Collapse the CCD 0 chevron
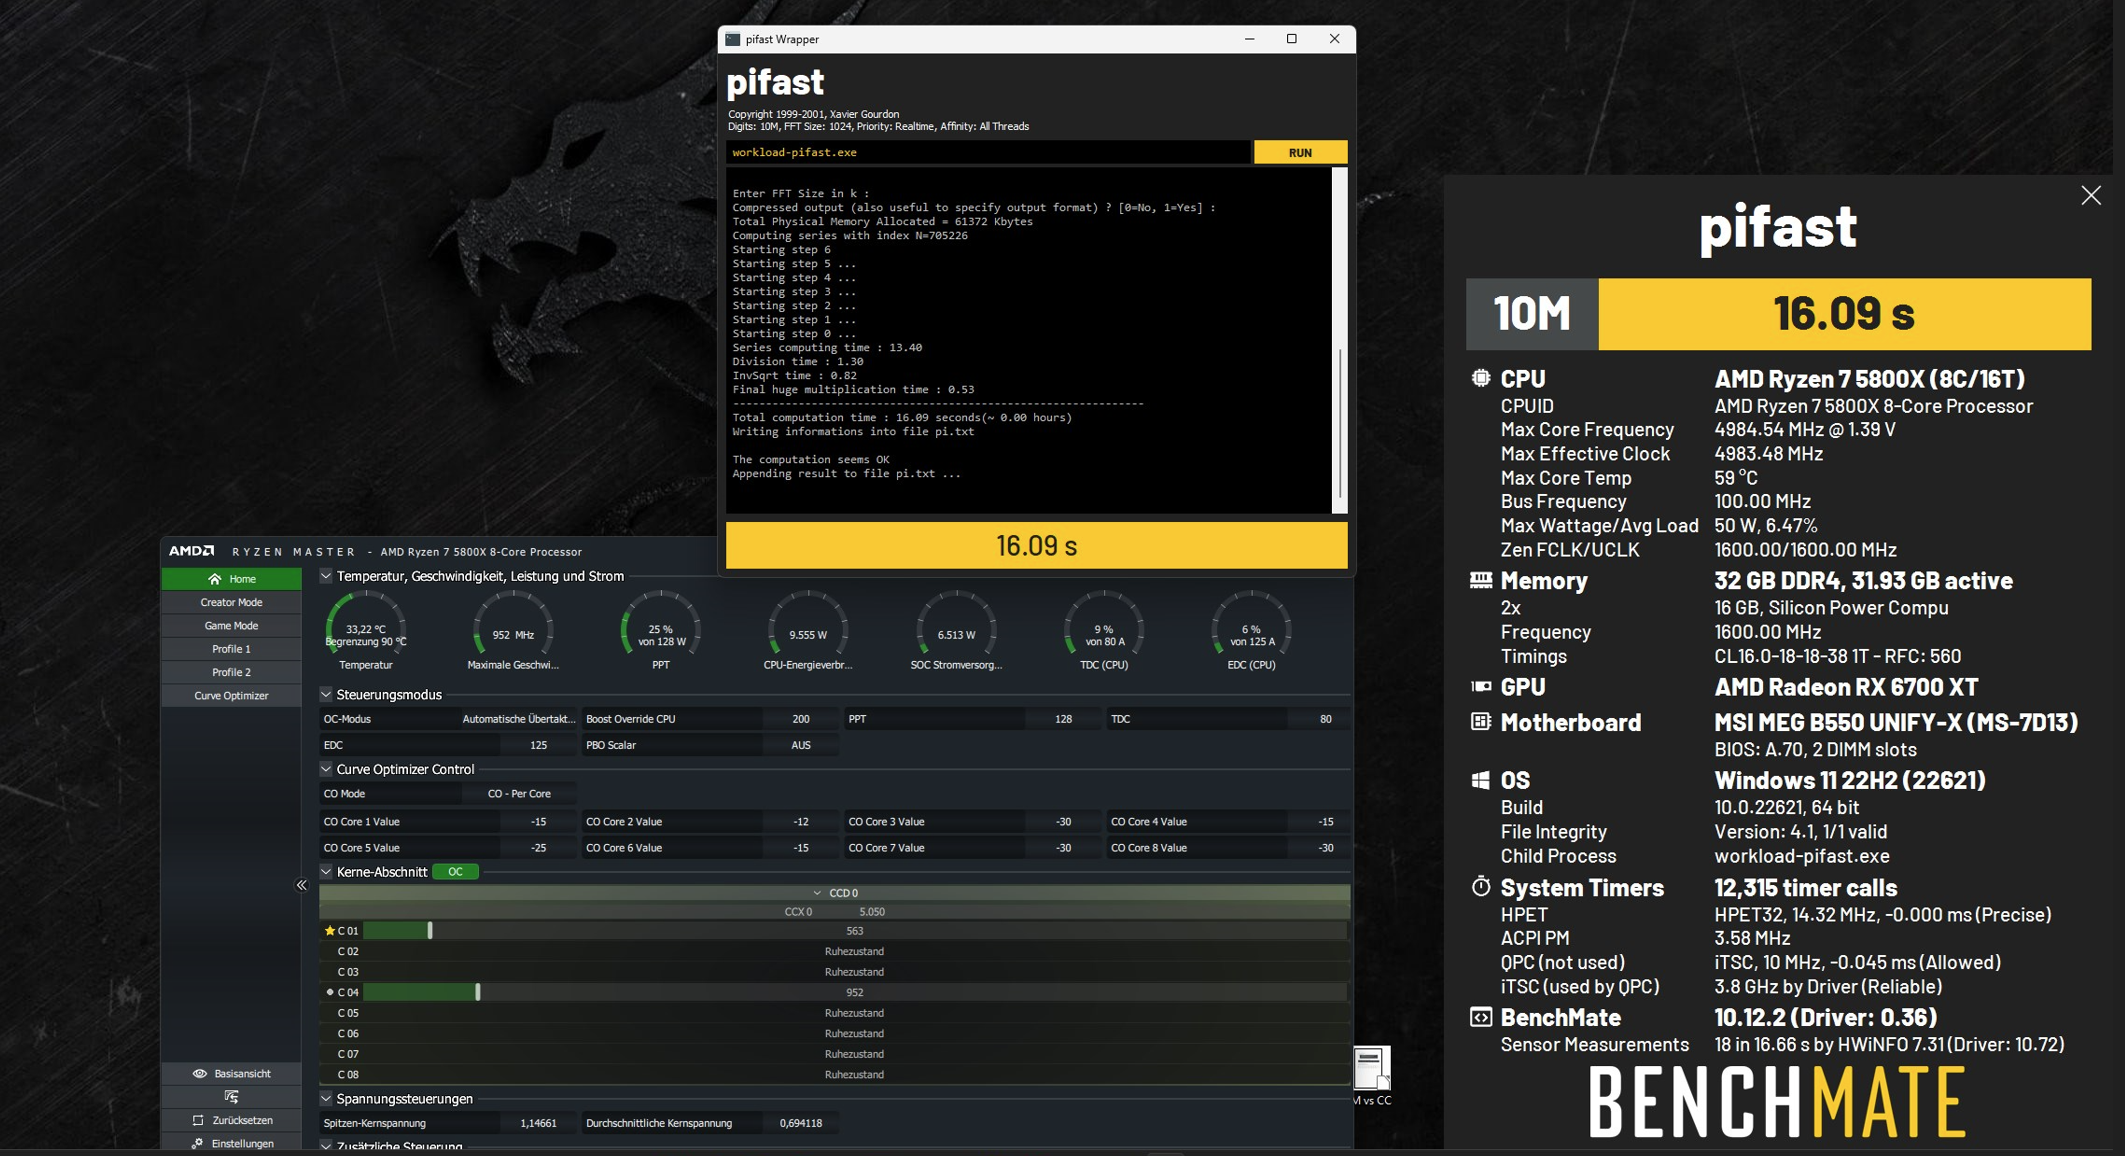Image resolution: width=2125 pixels, height=1156 pixels. [817, 893]
